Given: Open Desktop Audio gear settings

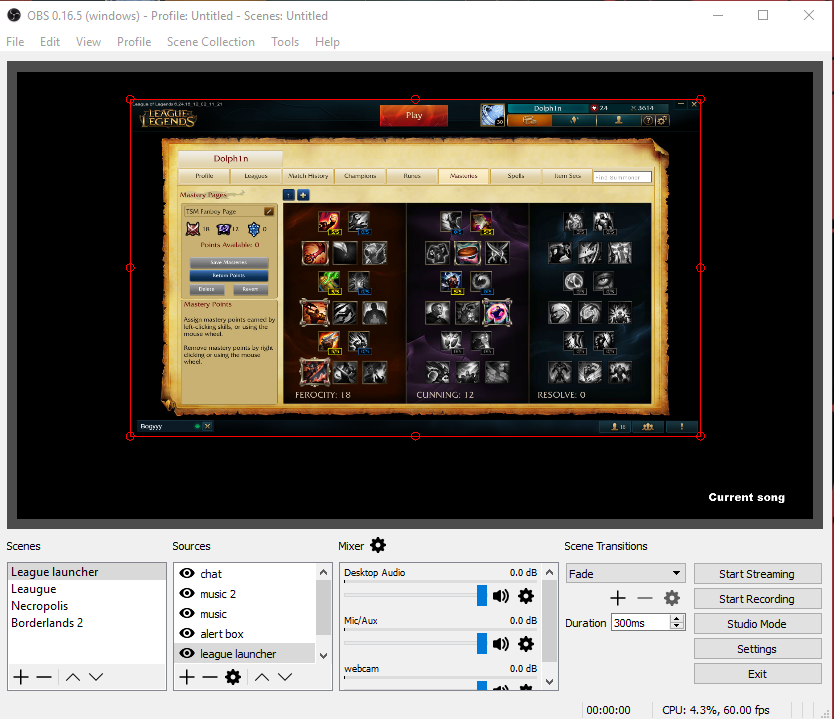Looking at the screenshot, I should point(526,596).
